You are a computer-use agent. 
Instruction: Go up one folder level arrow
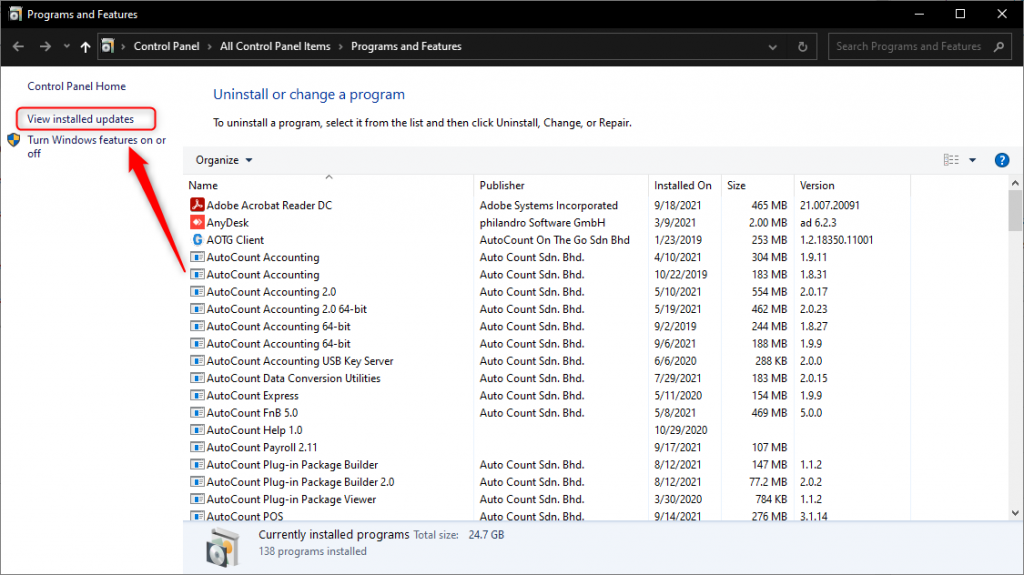[x=85, y=46]
